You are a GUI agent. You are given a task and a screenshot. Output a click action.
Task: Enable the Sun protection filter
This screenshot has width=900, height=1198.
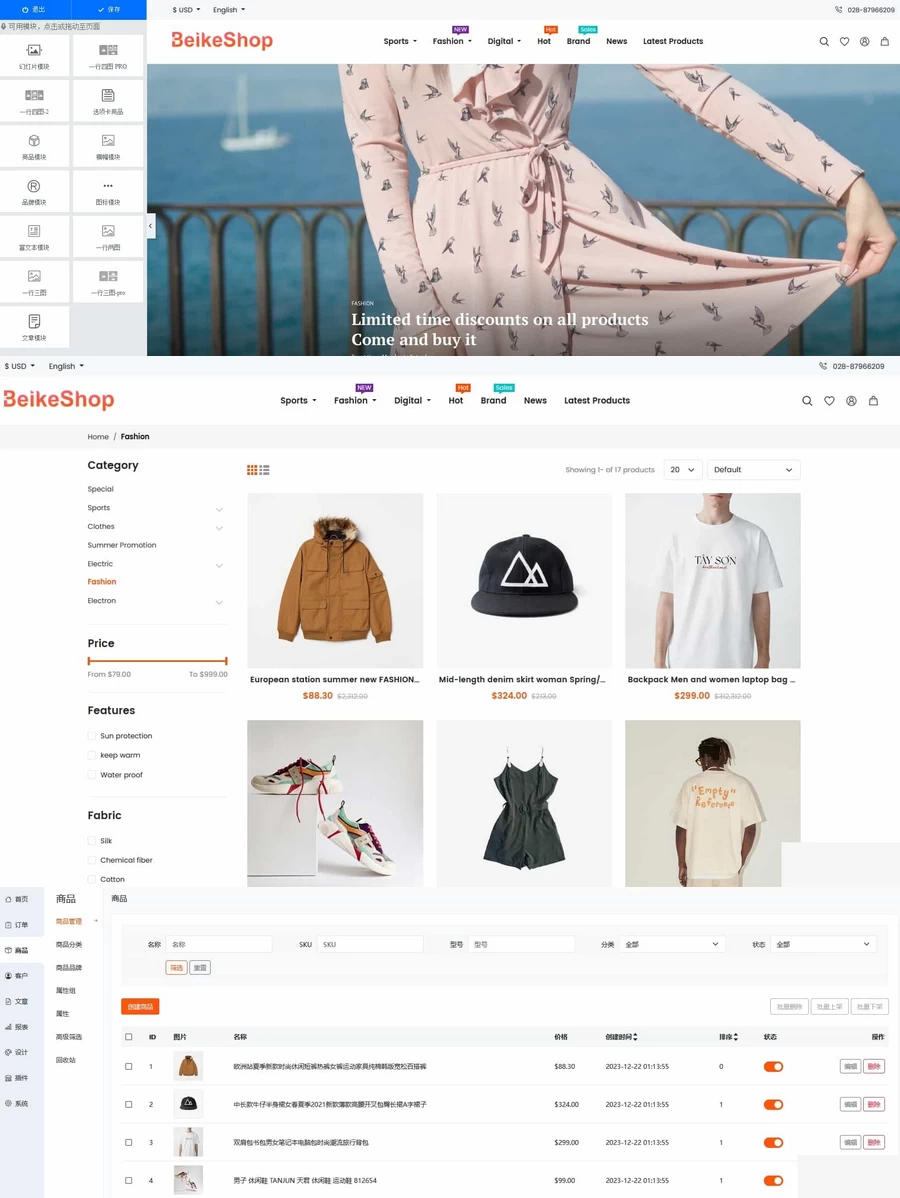[91, 735]
